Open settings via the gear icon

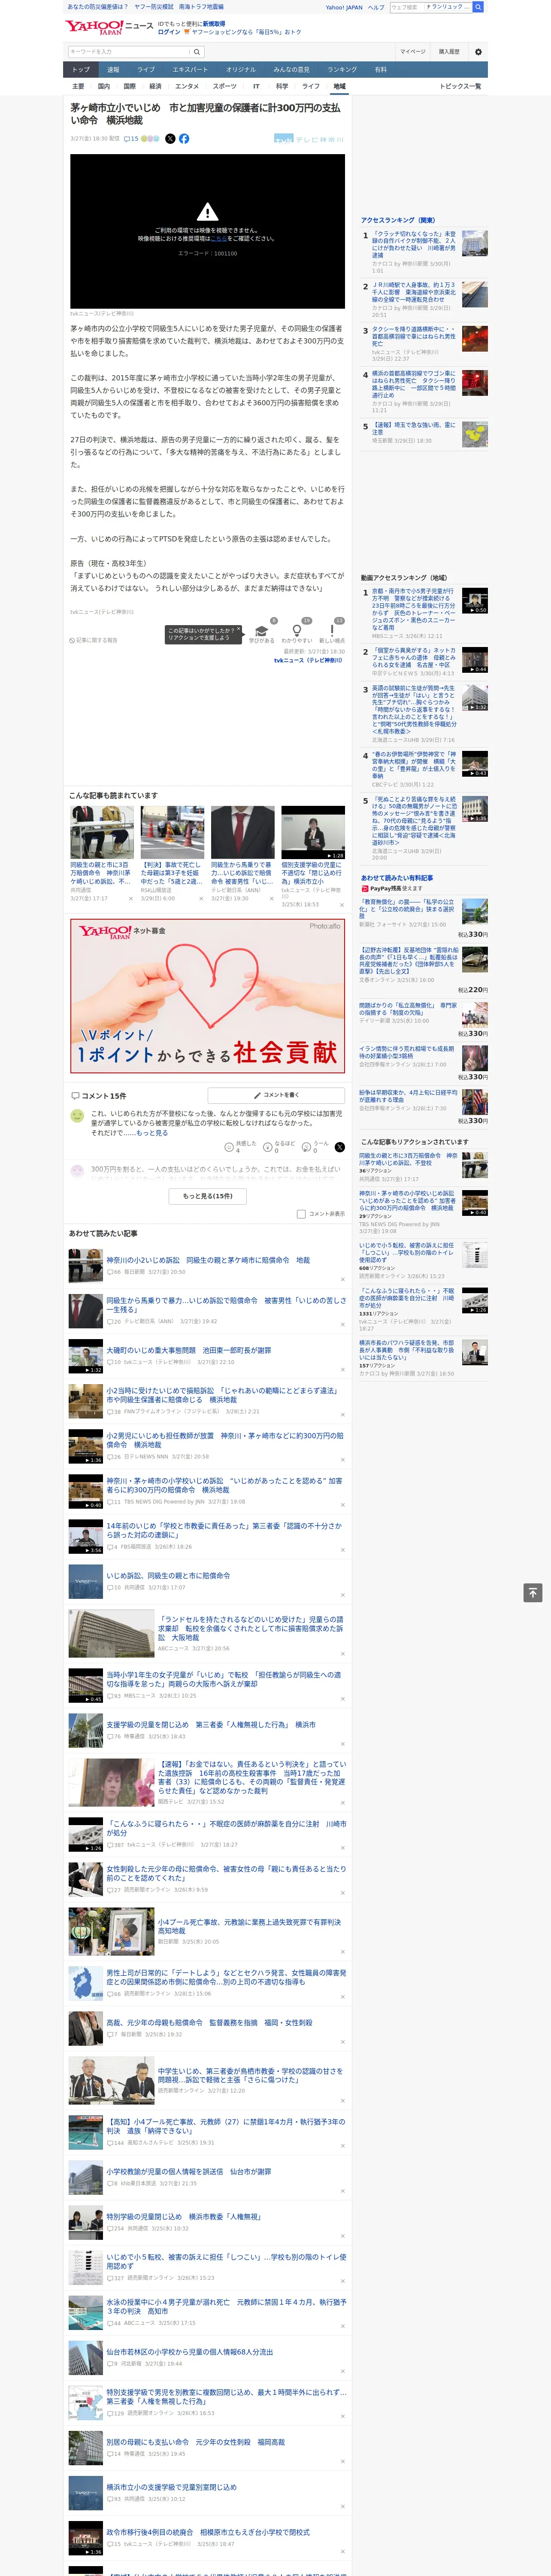coord(478,52)
